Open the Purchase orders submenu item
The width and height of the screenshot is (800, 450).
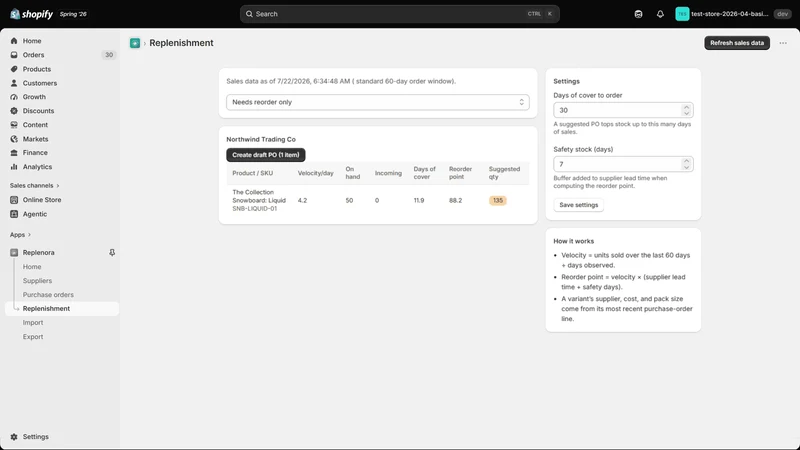48,294
